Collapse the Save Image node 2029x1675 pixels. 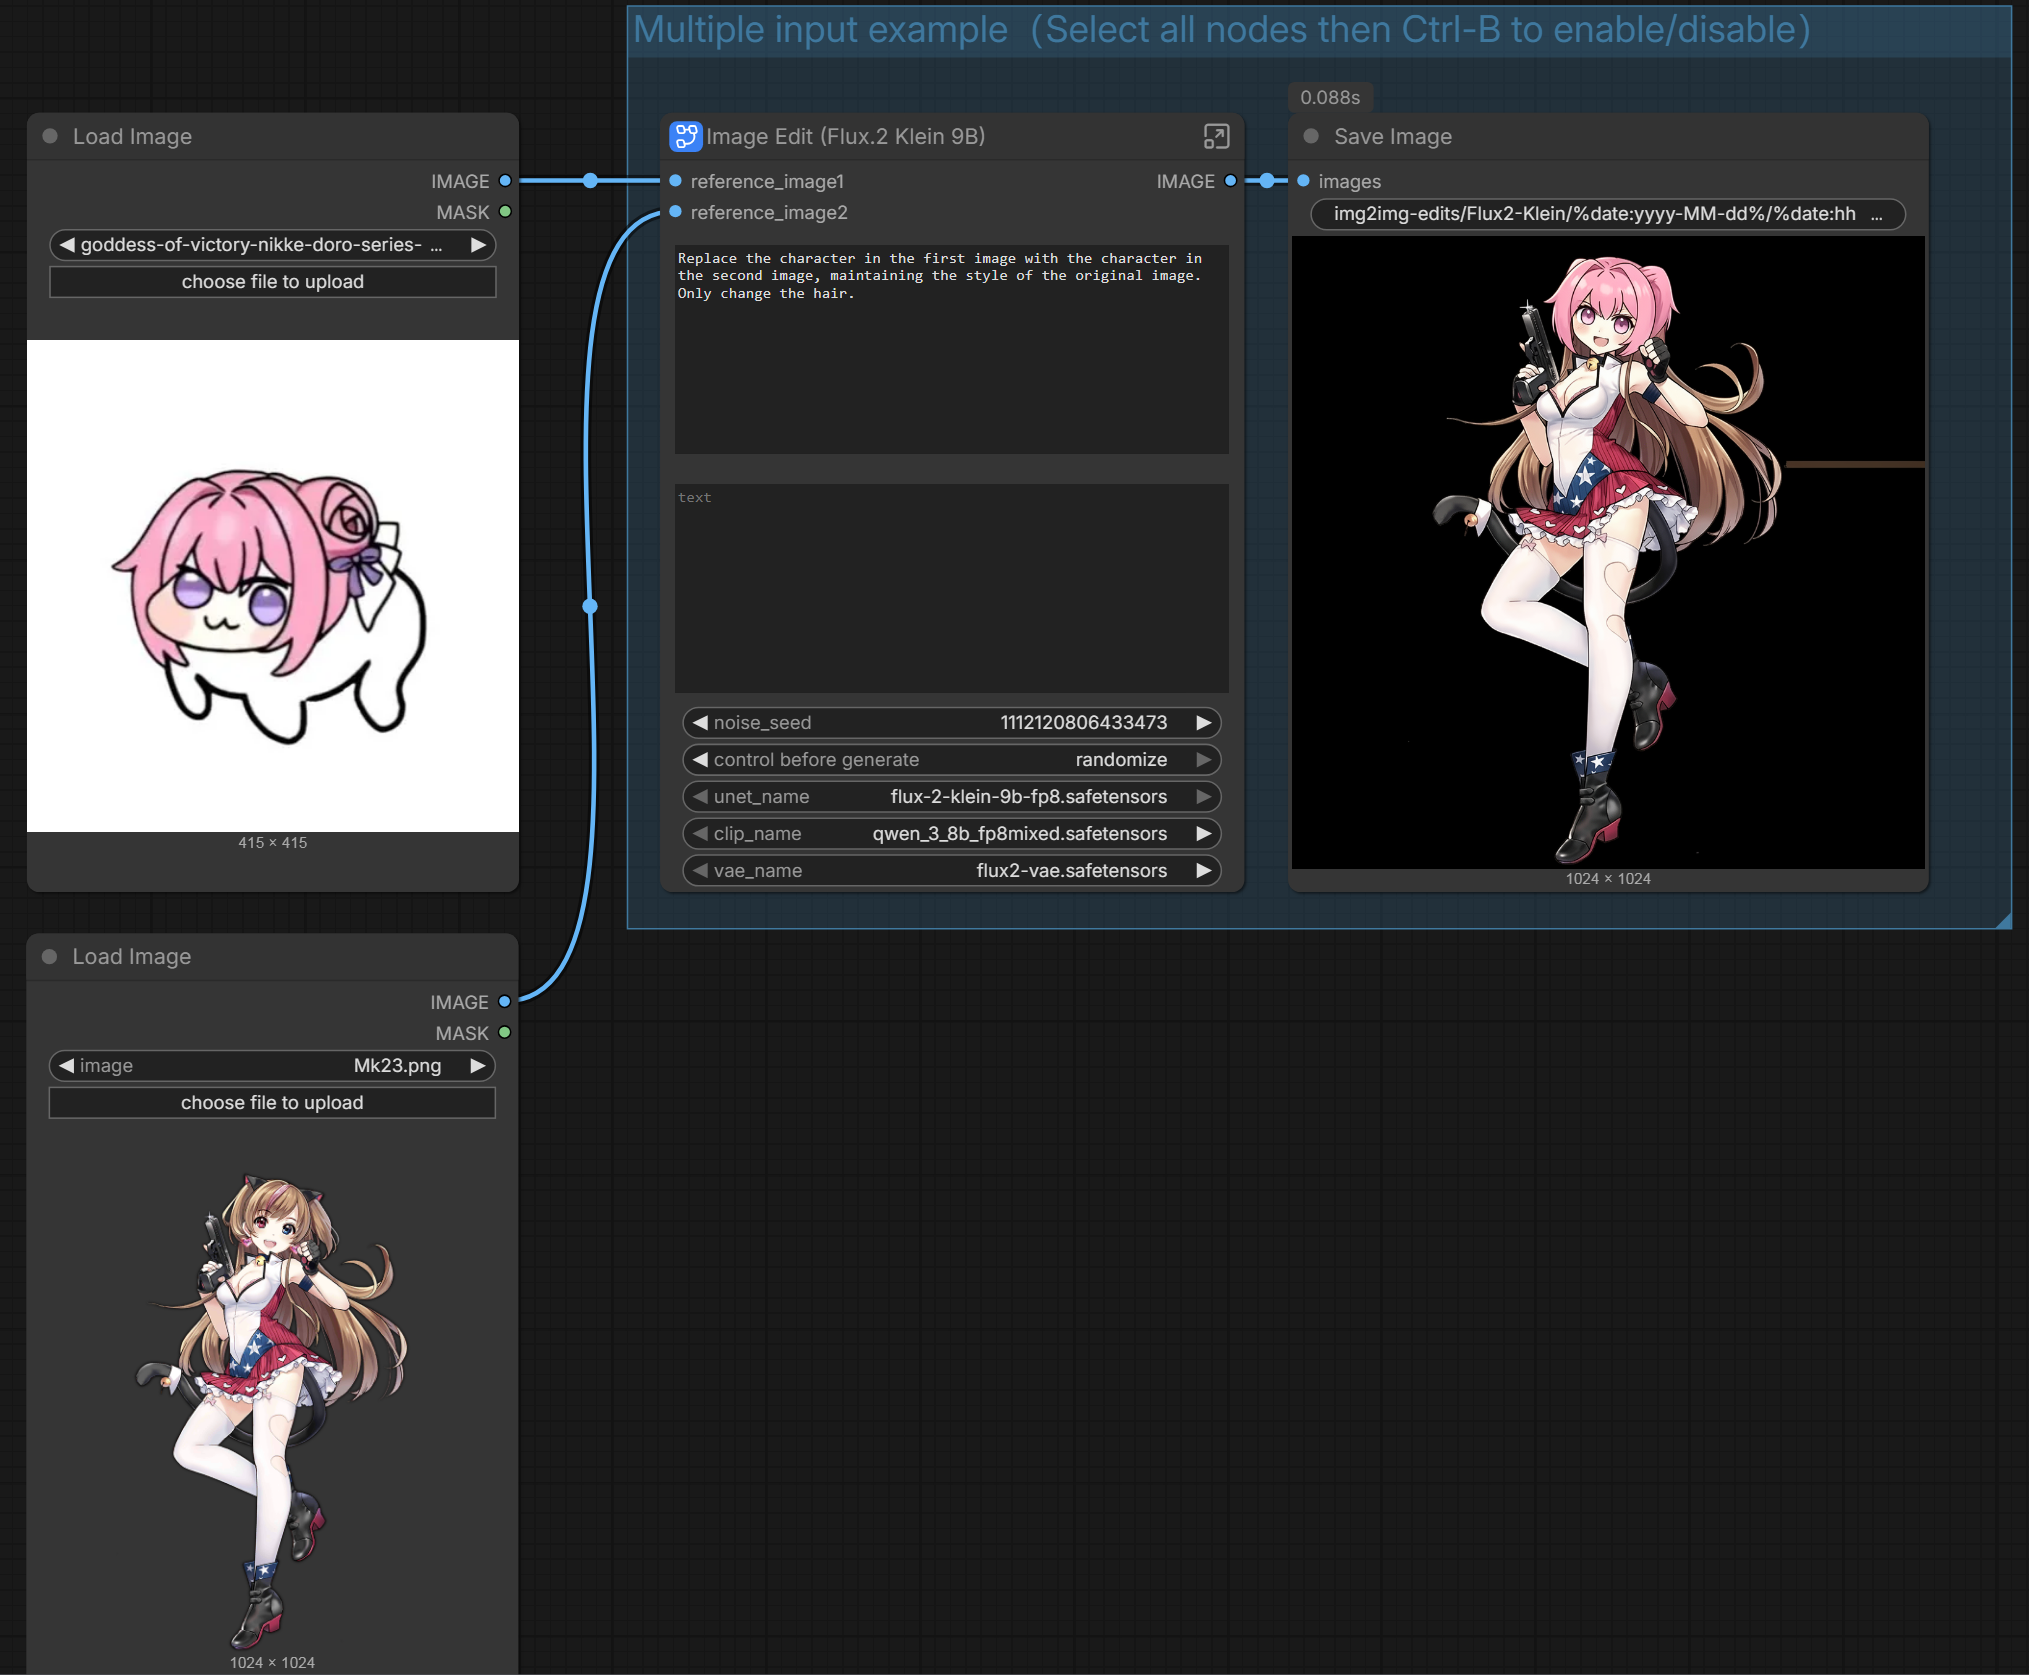1311,137
